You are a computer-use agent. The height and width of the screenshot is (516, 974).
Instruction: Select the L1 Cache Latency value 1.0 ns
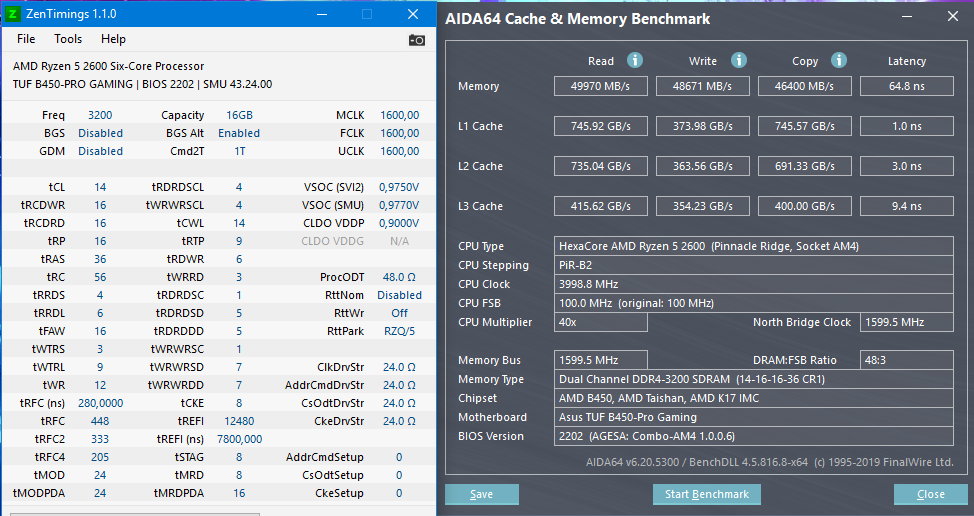click(x=907, y=126)
